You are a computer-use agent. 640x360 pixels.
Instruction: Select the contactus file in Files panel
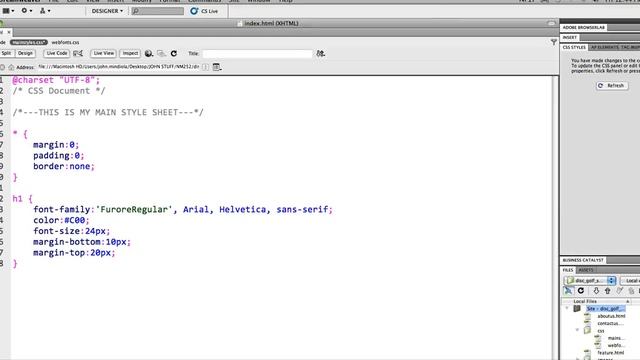point(610,323)
